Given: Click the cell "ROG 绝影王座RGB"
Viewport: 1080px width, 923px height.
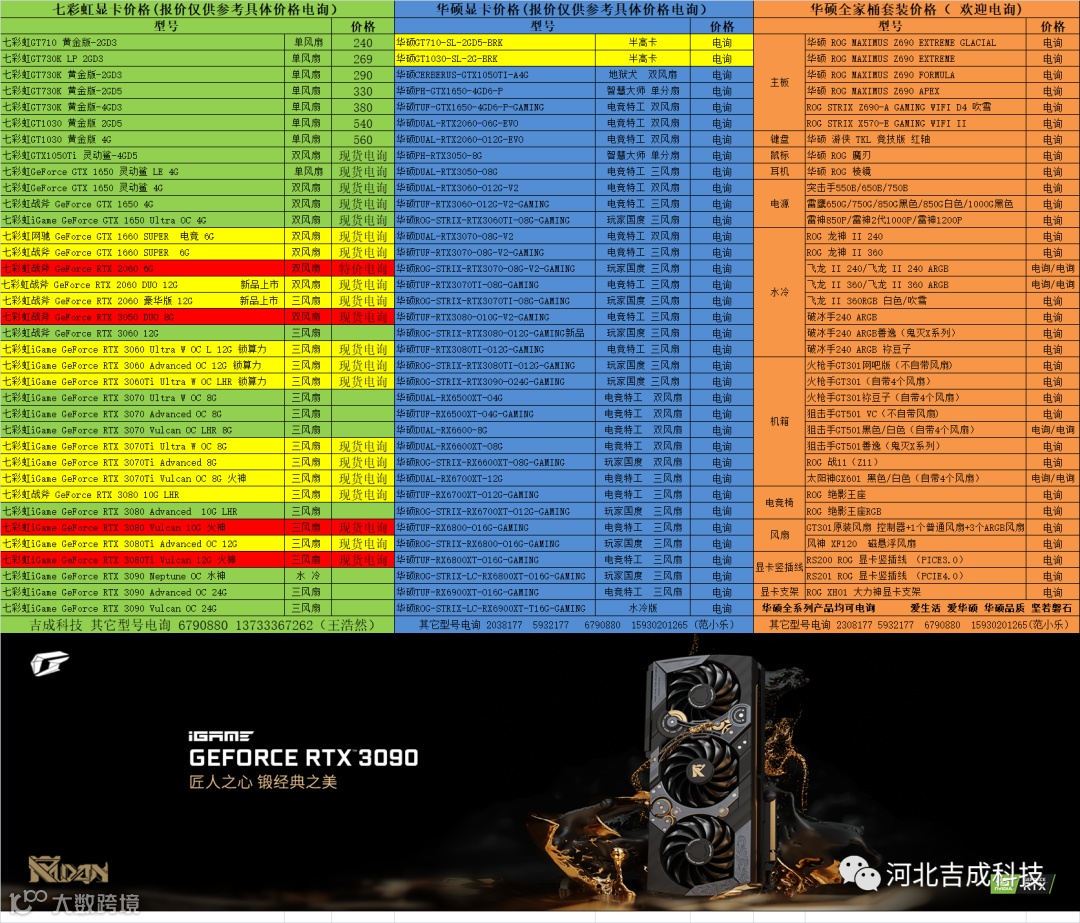Looking at the screenshot, I should [x=915, y=511].
